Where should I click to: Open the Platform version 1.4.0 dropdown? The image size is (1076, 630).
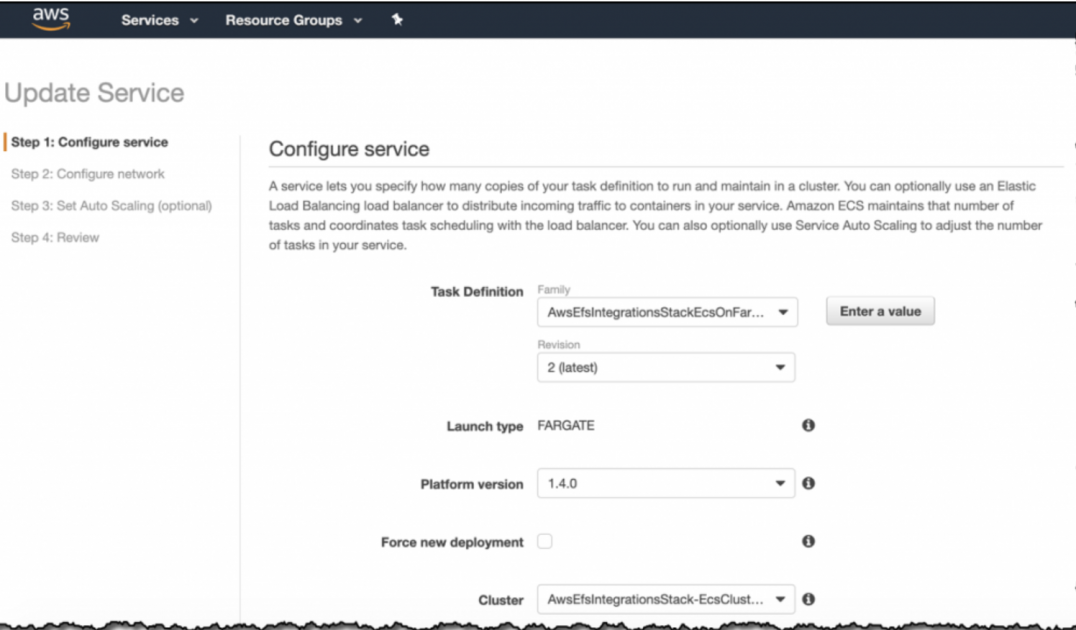[x=666, y=483]
